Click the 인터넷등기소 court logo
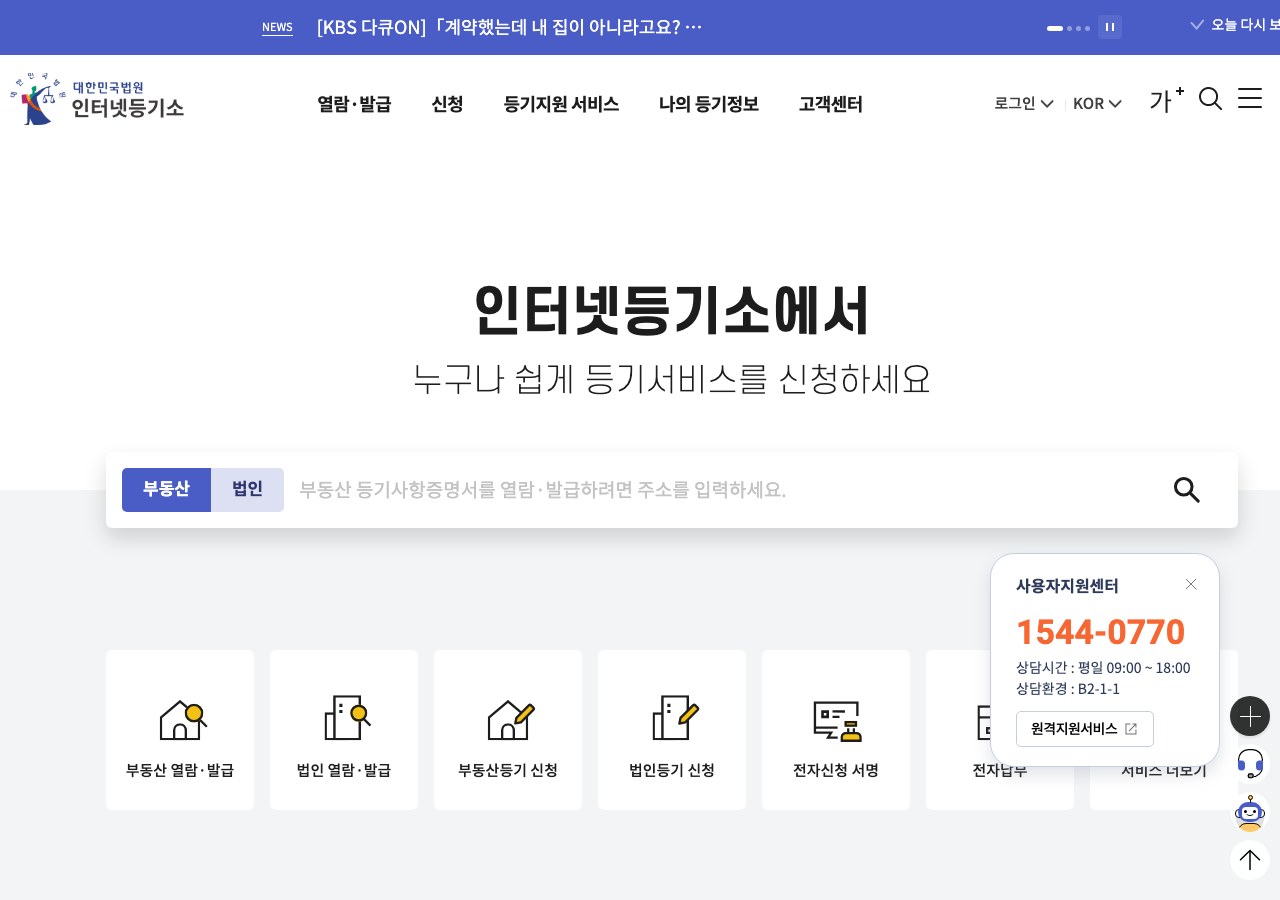 [97, 99]
